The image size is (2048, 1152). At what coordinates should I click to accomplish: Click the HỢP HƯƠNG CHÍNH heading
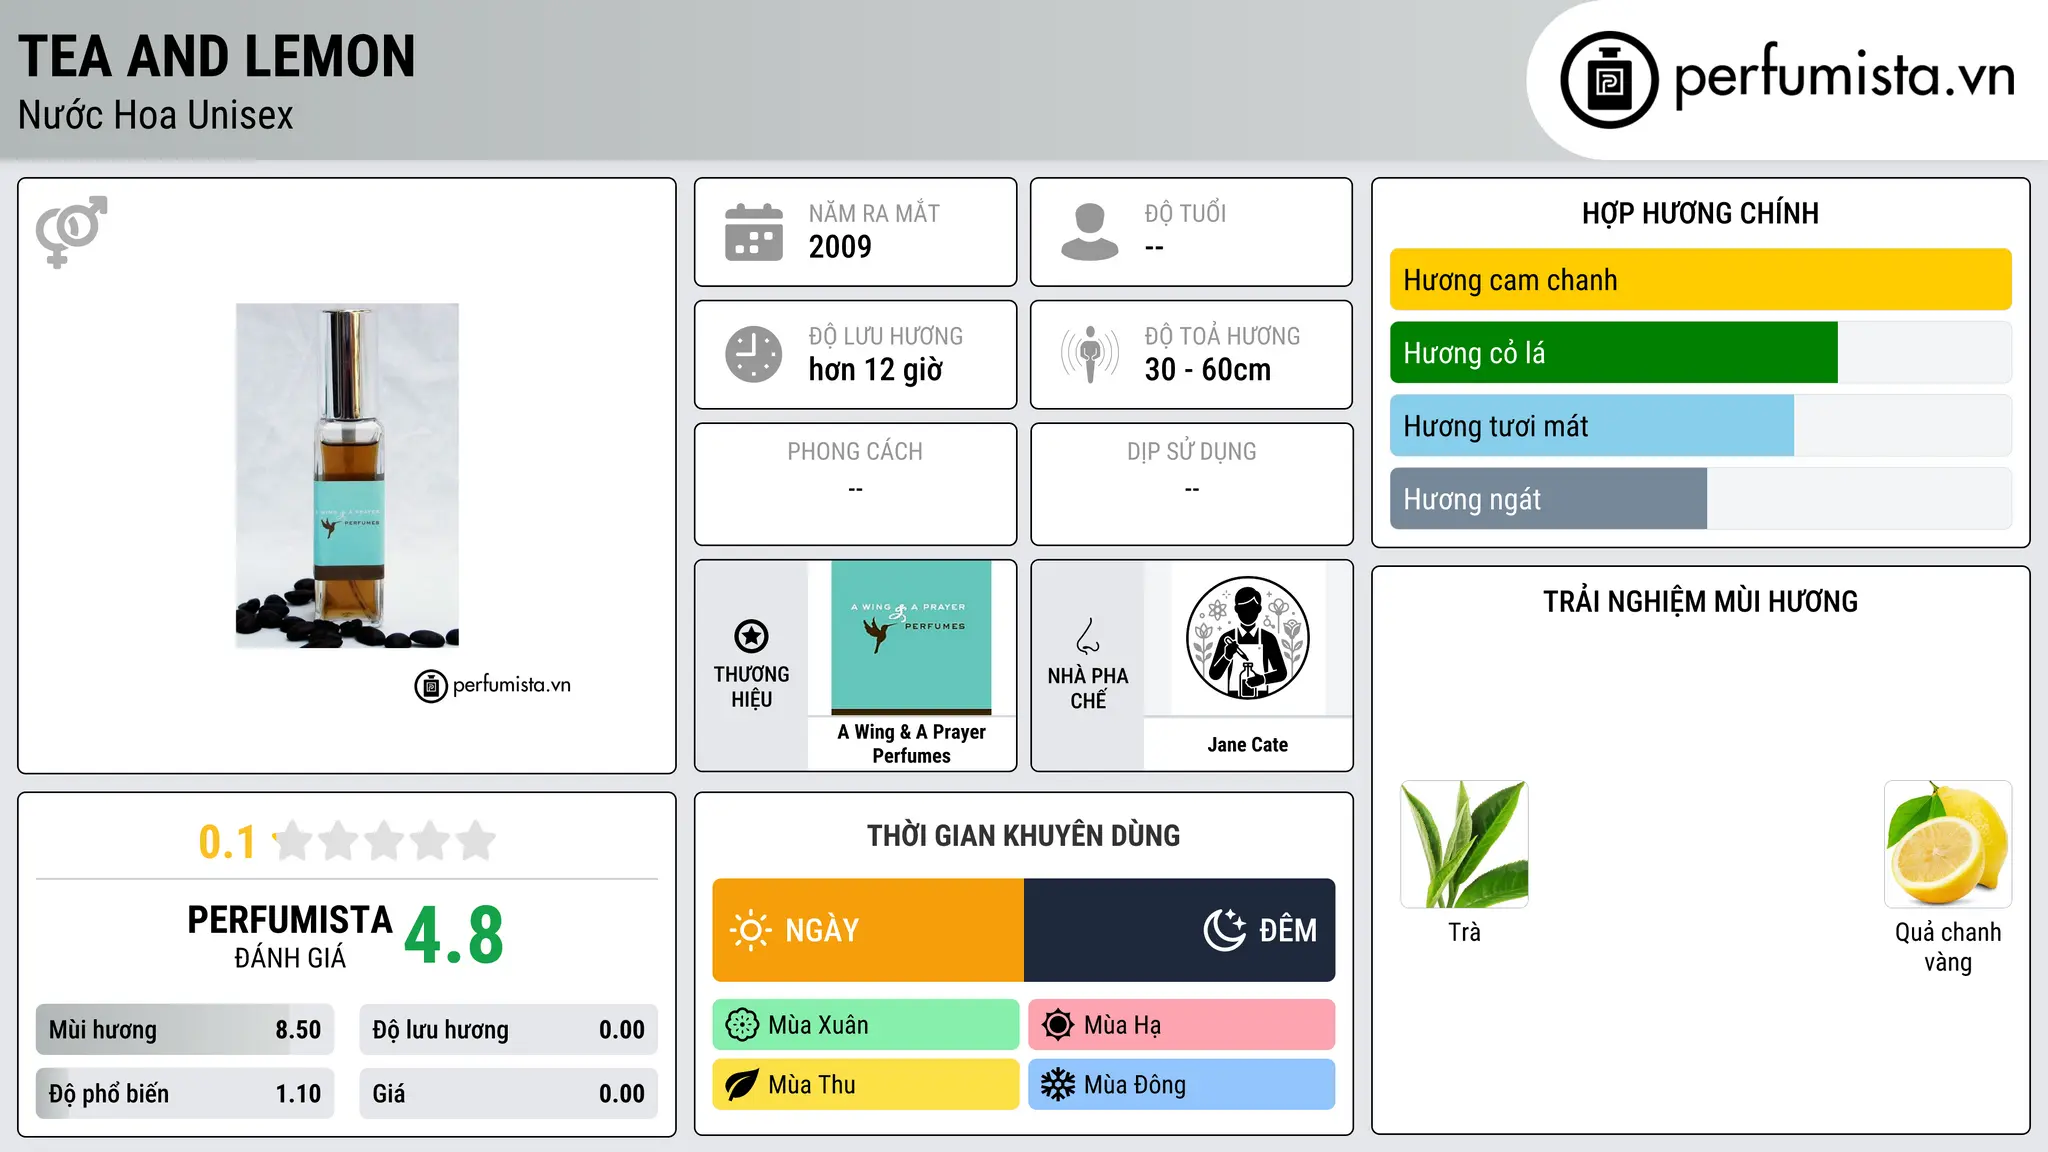pos(1700,213)
